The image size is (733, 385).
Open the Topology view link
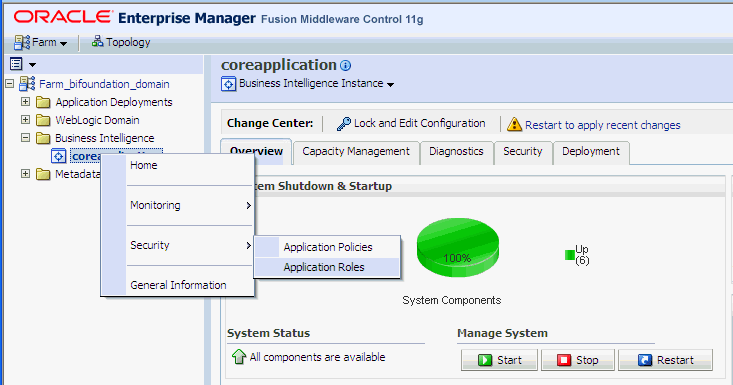(x=128, y=42)
